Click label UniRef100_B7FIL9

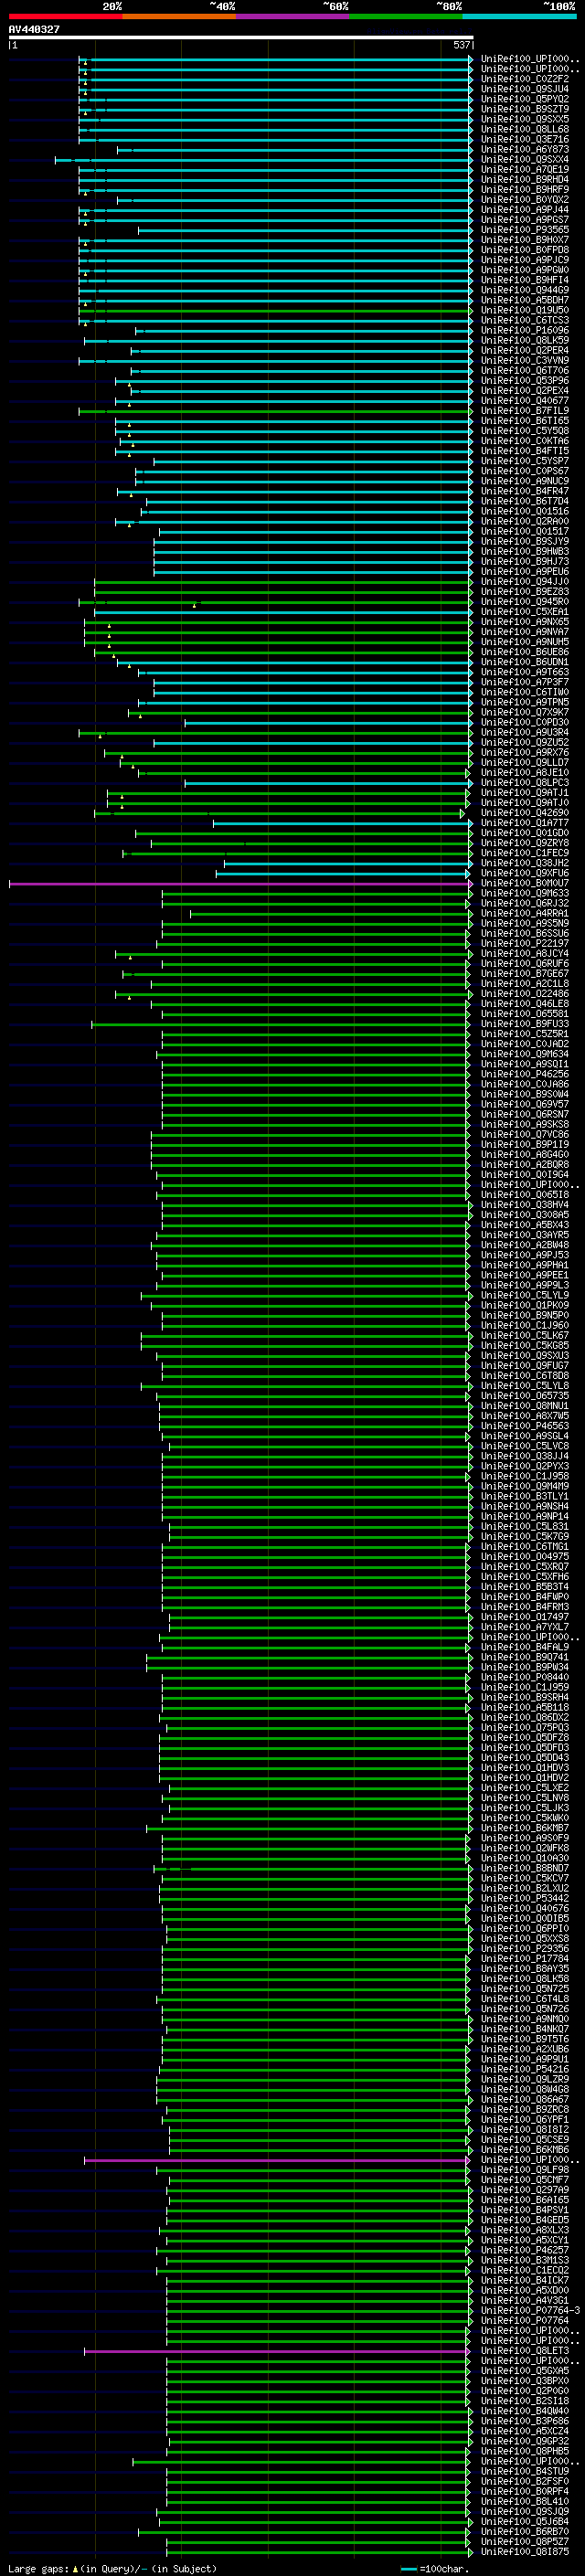click(525, 411)
